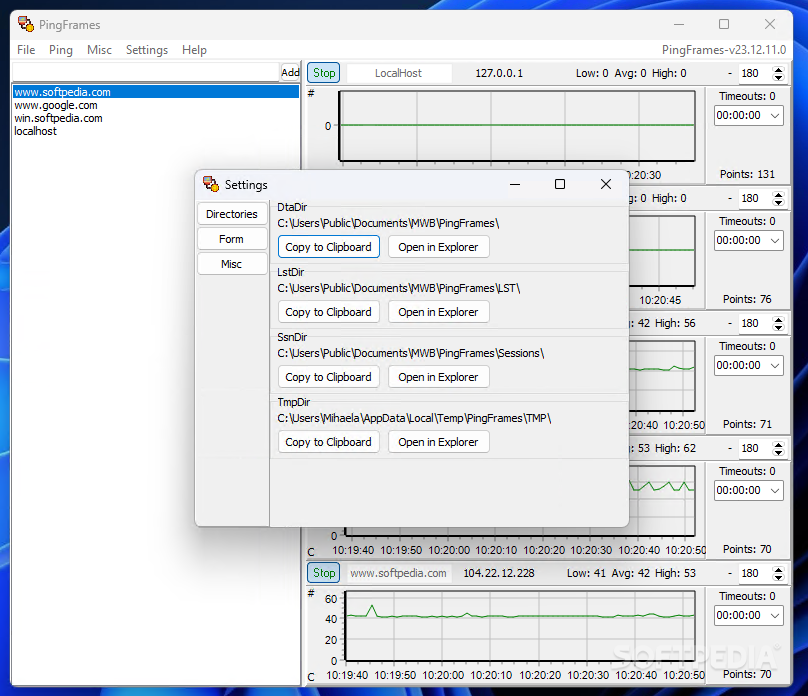The height and width of the screenshot is (696, 808).
Task: Switch to Directories tab in Settings
Action: point(231,214)
